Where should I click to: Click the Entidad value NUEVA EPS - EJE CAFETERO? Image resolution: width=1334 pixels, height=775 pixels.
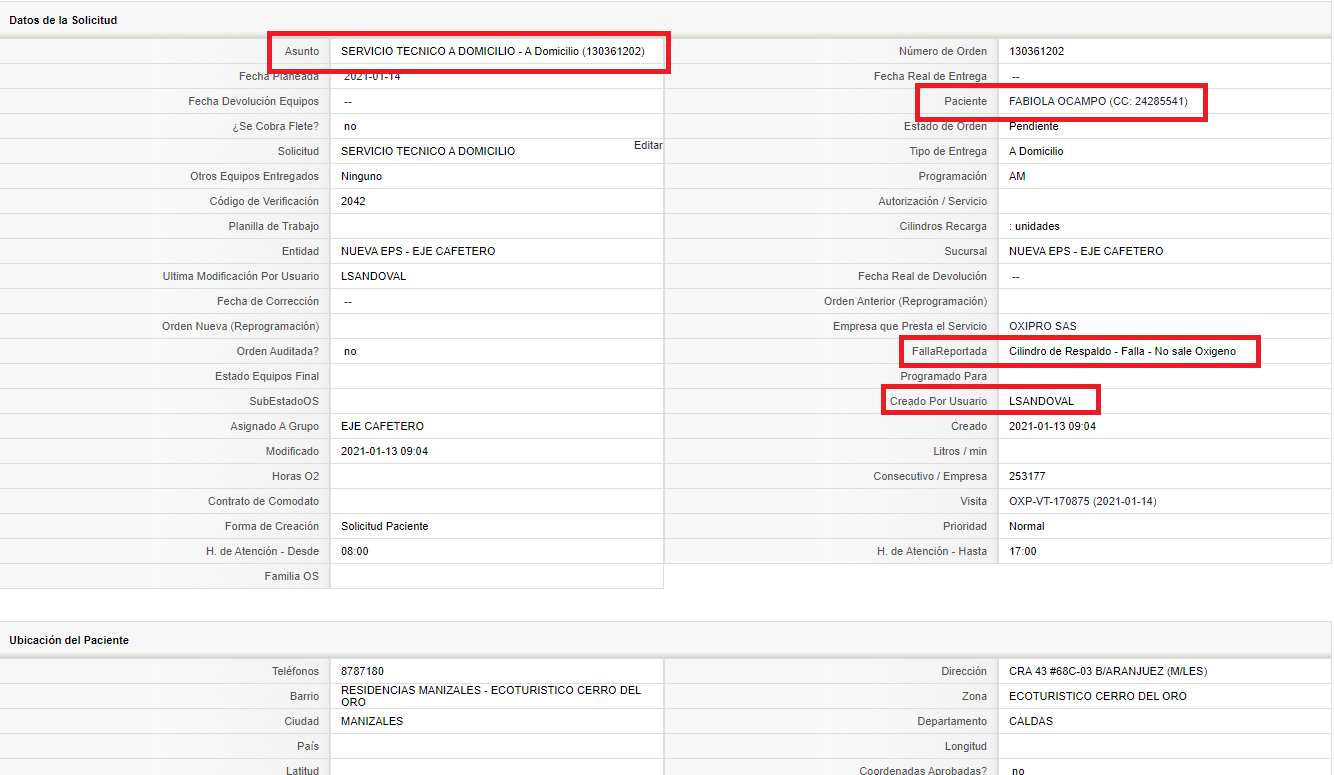tap(418, 251)
